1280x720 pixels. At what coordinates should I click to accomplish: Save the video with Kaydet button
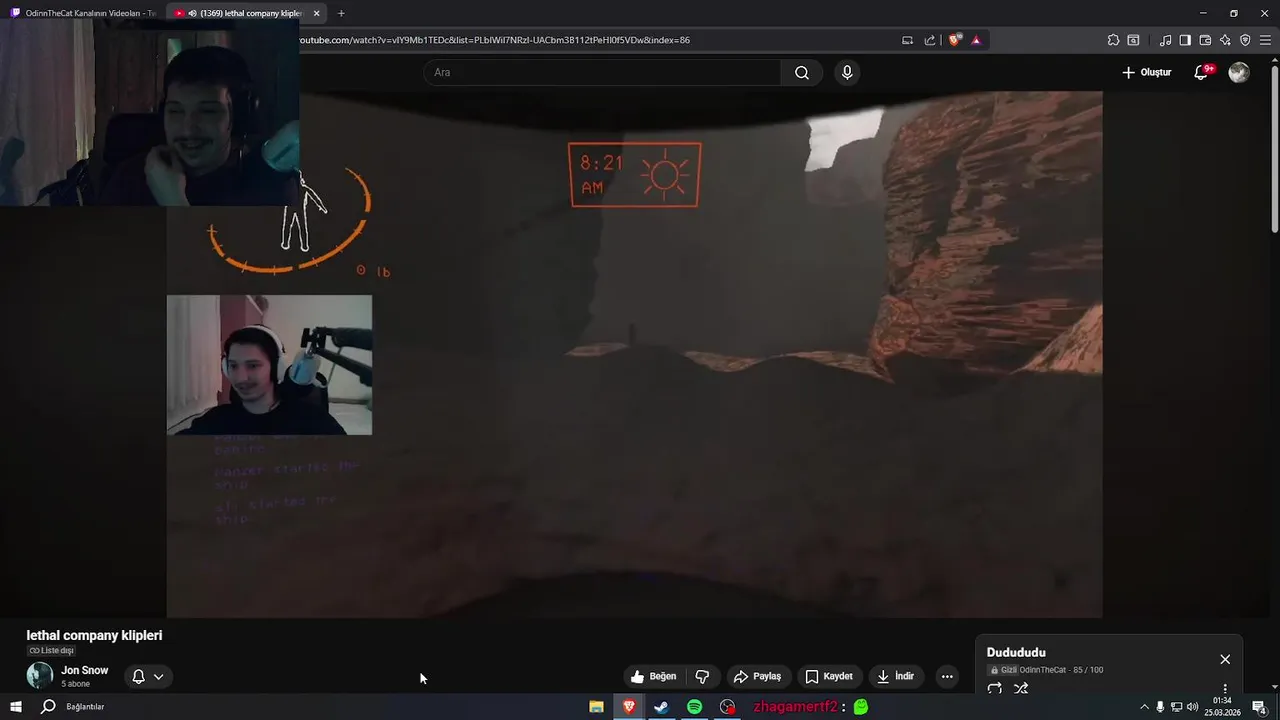pyautogui.click(x=829, y=676)
